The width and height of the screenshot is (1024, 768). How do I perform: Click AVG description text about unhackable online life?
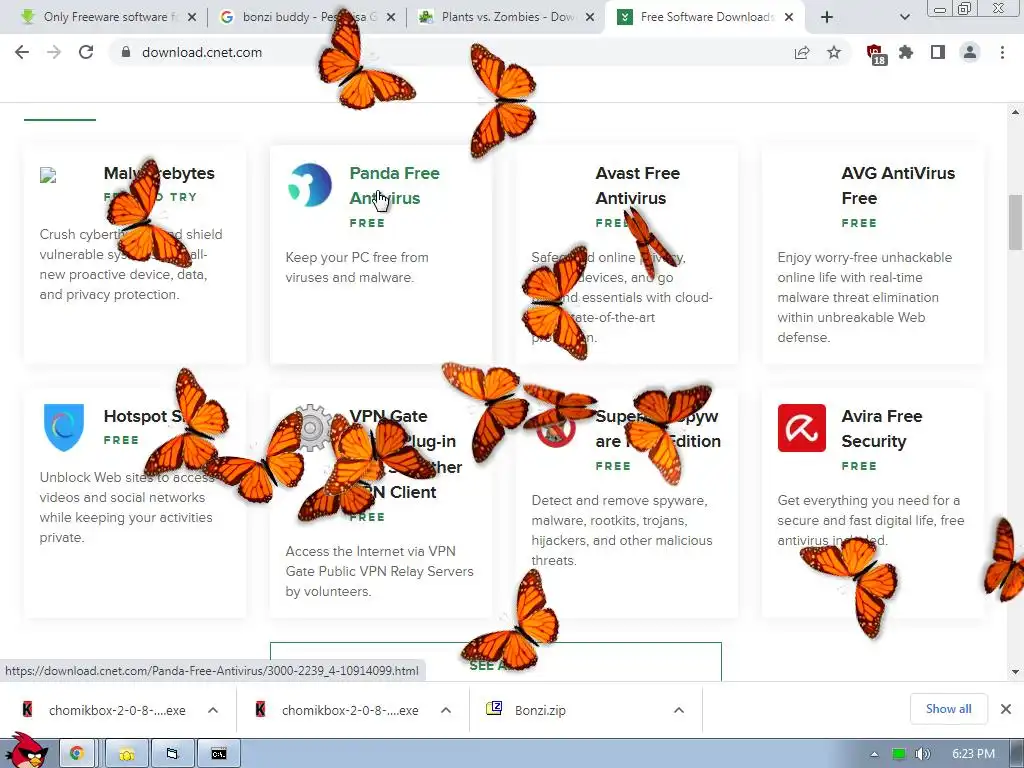tap(864, 297)
